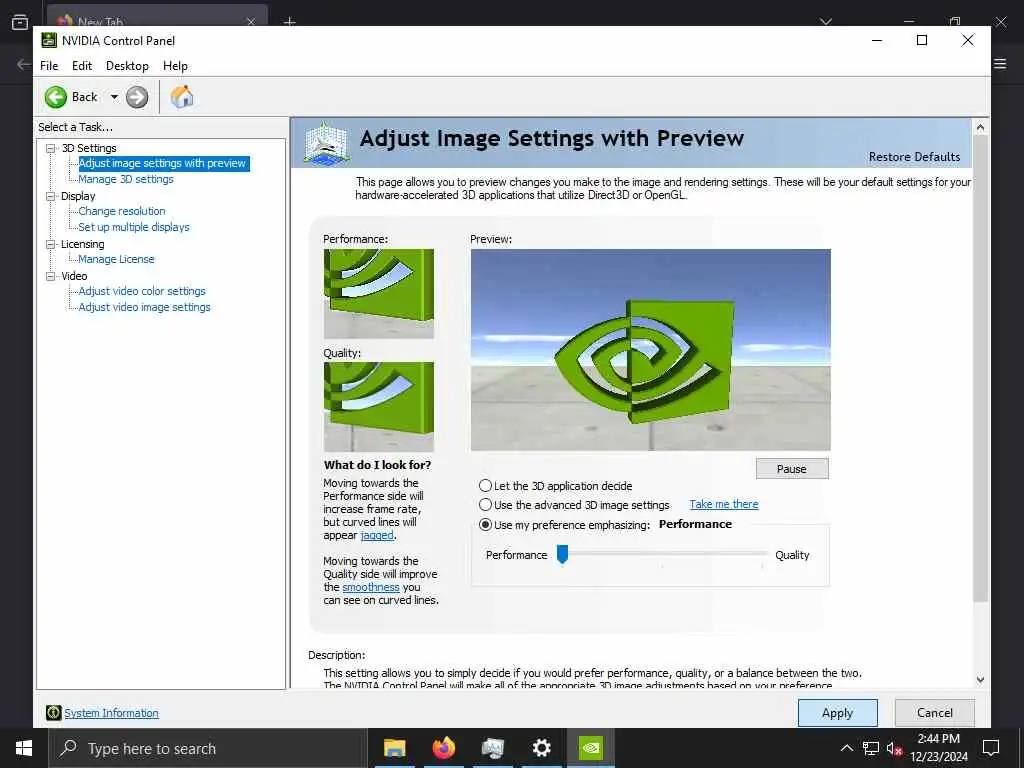The image size is (1024, 768).
Task: Click the muted volume tray icon
Action: point(894,748)
